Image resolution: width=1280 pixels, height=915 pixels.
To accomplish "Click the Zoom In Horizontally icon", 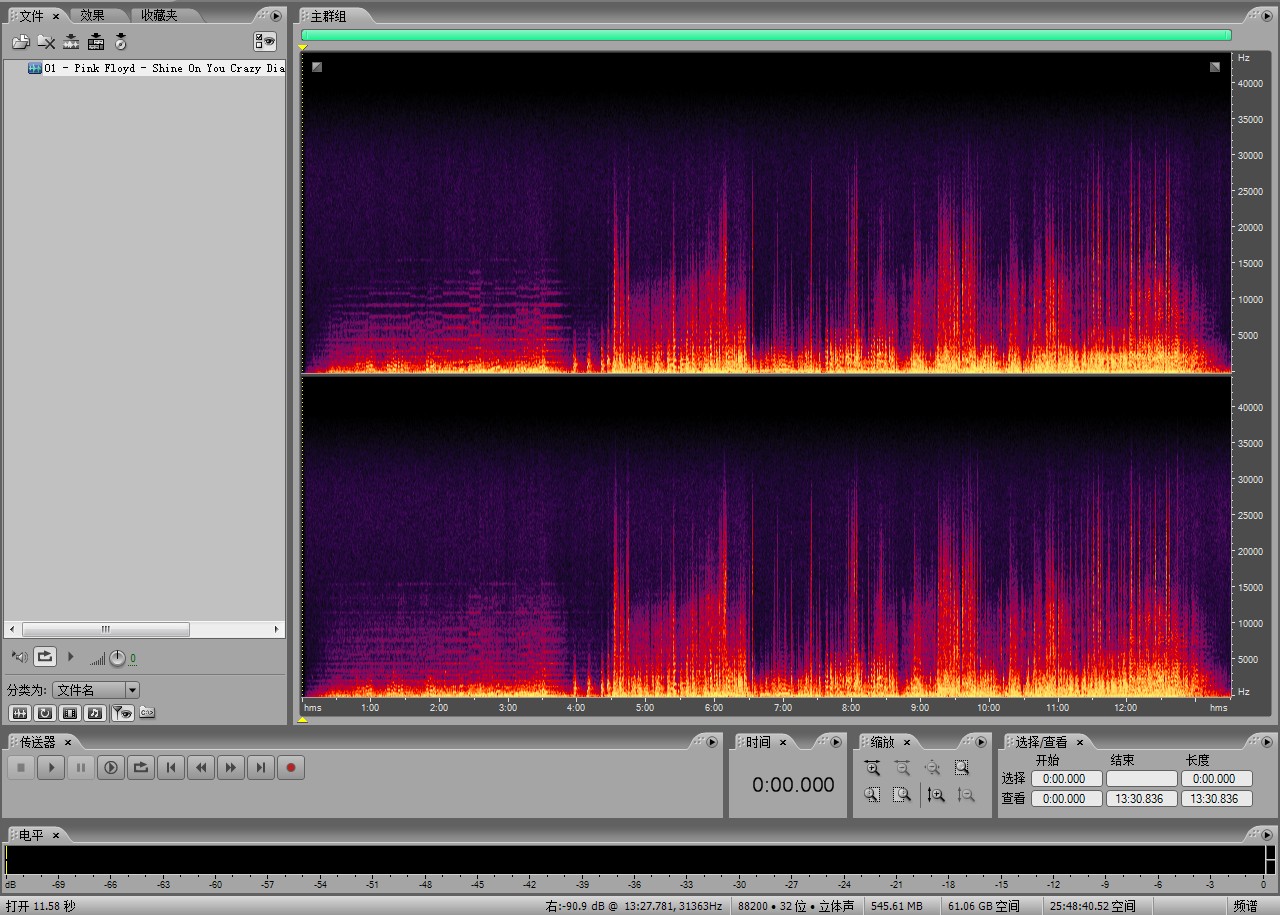I will 873,768.
